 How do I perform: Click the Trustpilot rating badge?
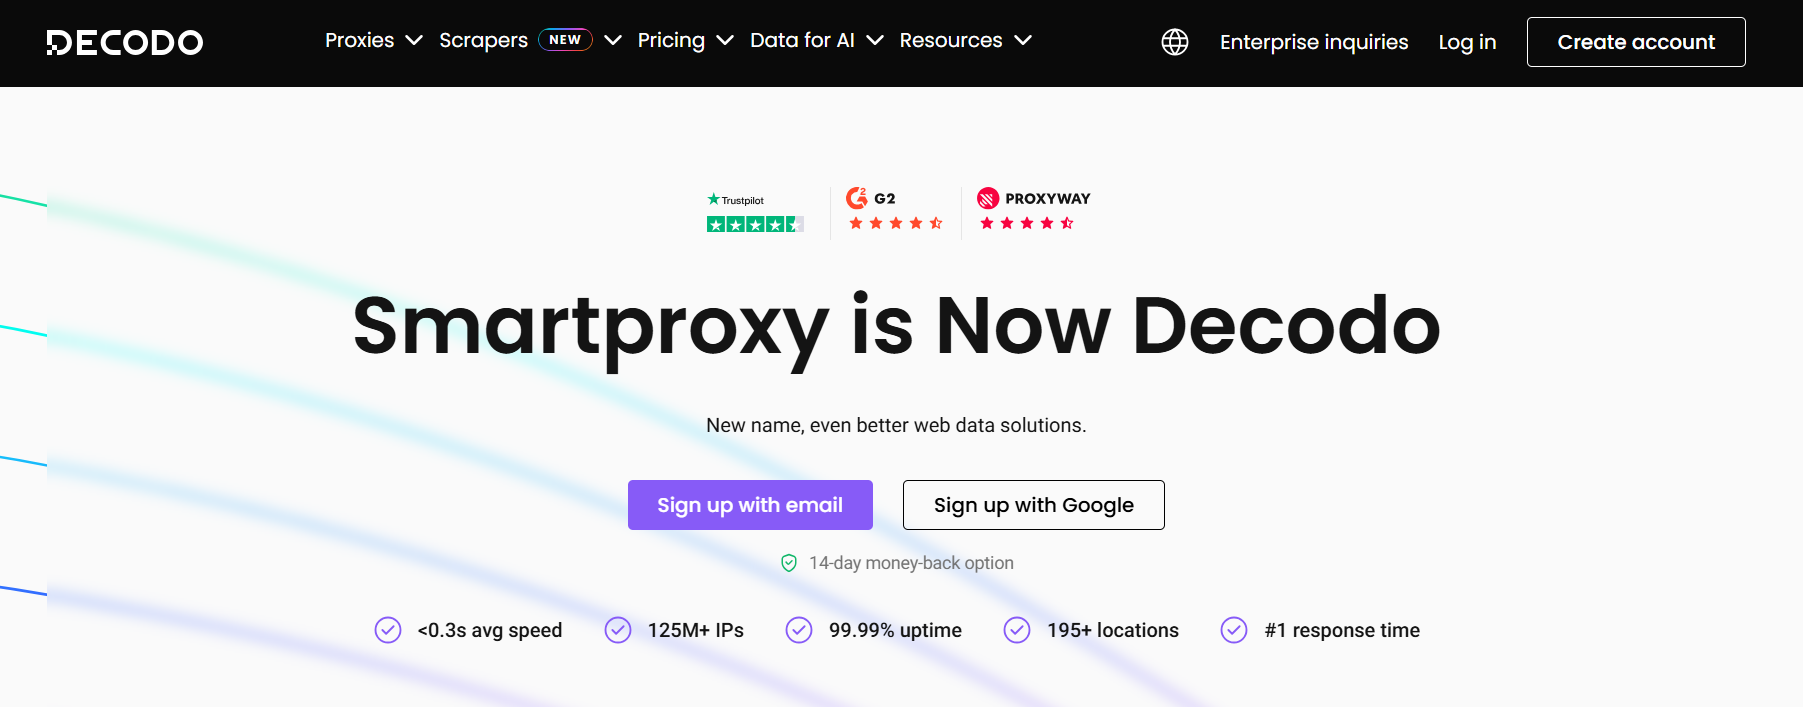(755, 212)
